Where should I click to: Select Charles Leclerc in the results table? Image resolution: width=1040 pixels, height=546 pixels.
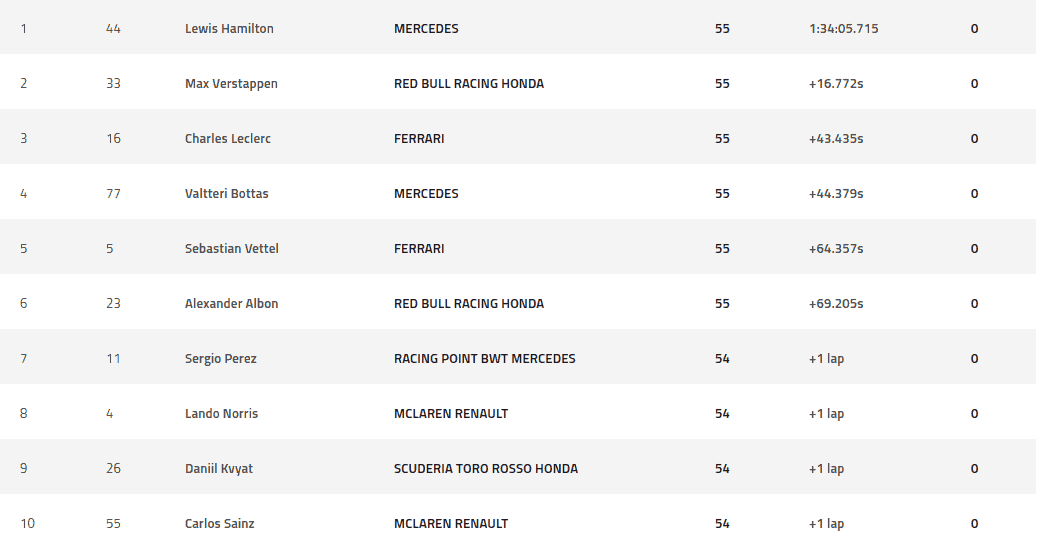click(228, 139)
